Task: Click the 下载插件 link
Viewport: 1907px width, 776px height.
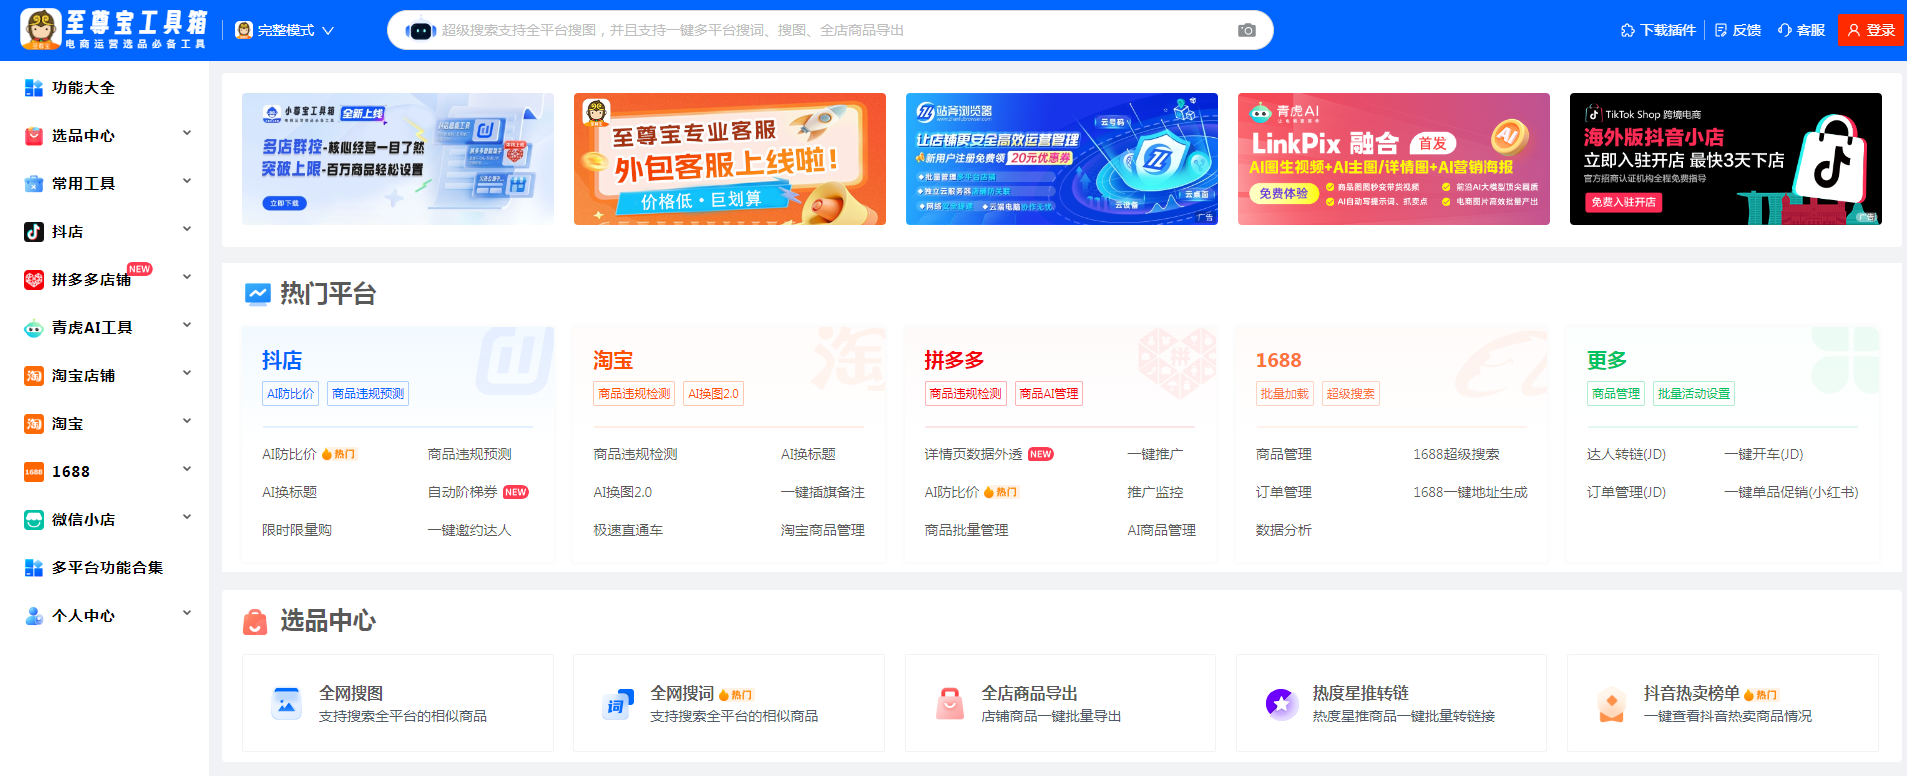Action: 1658,30
